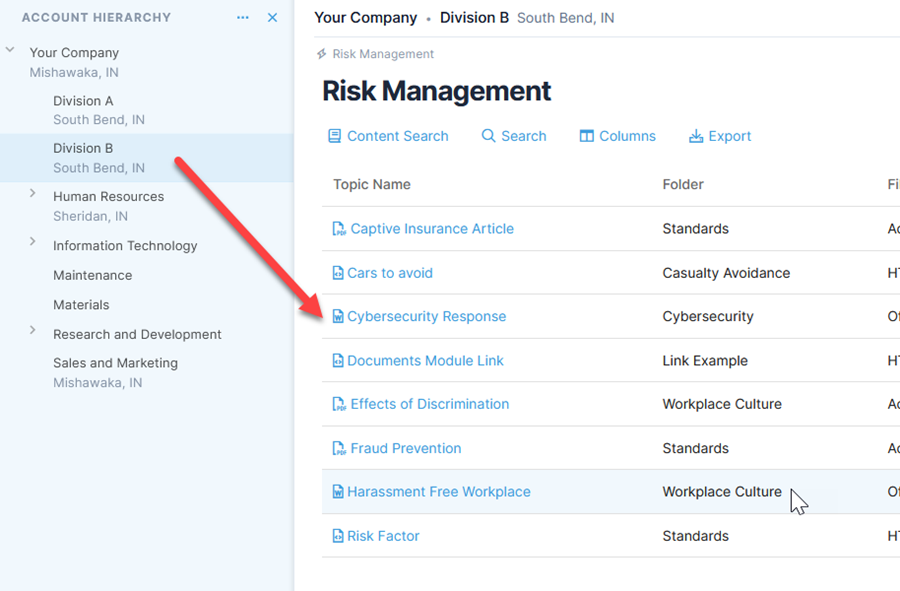Viewport: 900px width, 591px height.
Task: Select the HTML file icon beside Cars to avoid
Action: pyautogui.click(x=337, y=272)
